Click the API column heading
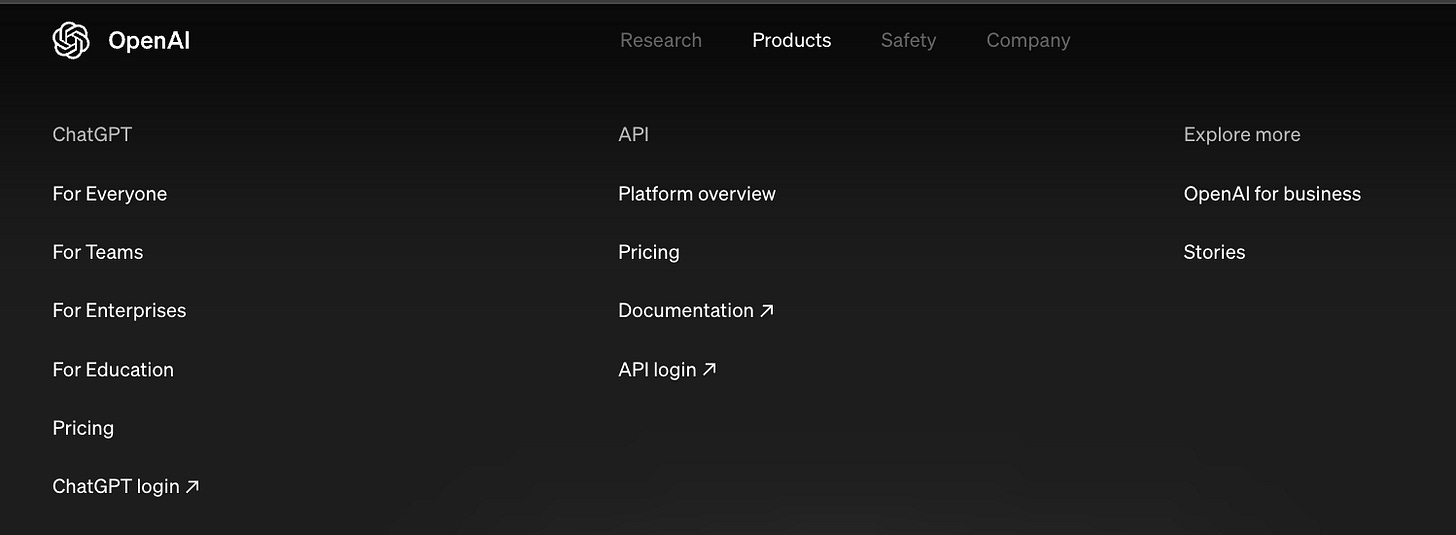The height and width of the screenshot is (535, 1456). point(634,134)
